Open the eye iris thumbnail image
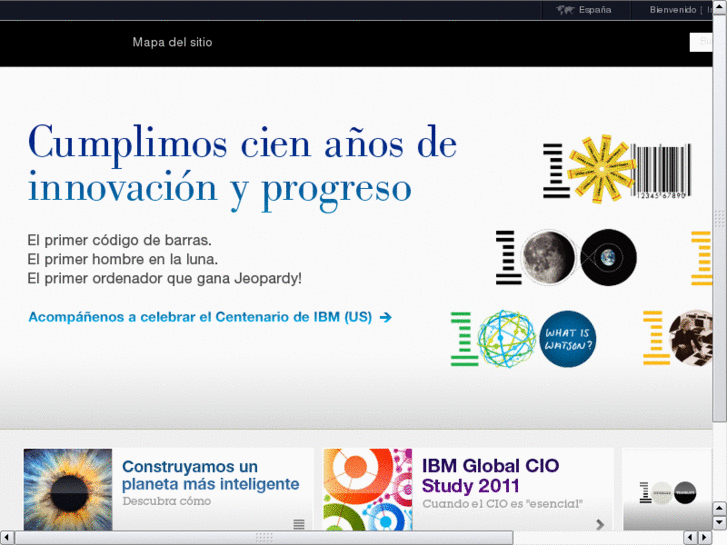Viewport: 727px width, 545px height. coord(68,489)
